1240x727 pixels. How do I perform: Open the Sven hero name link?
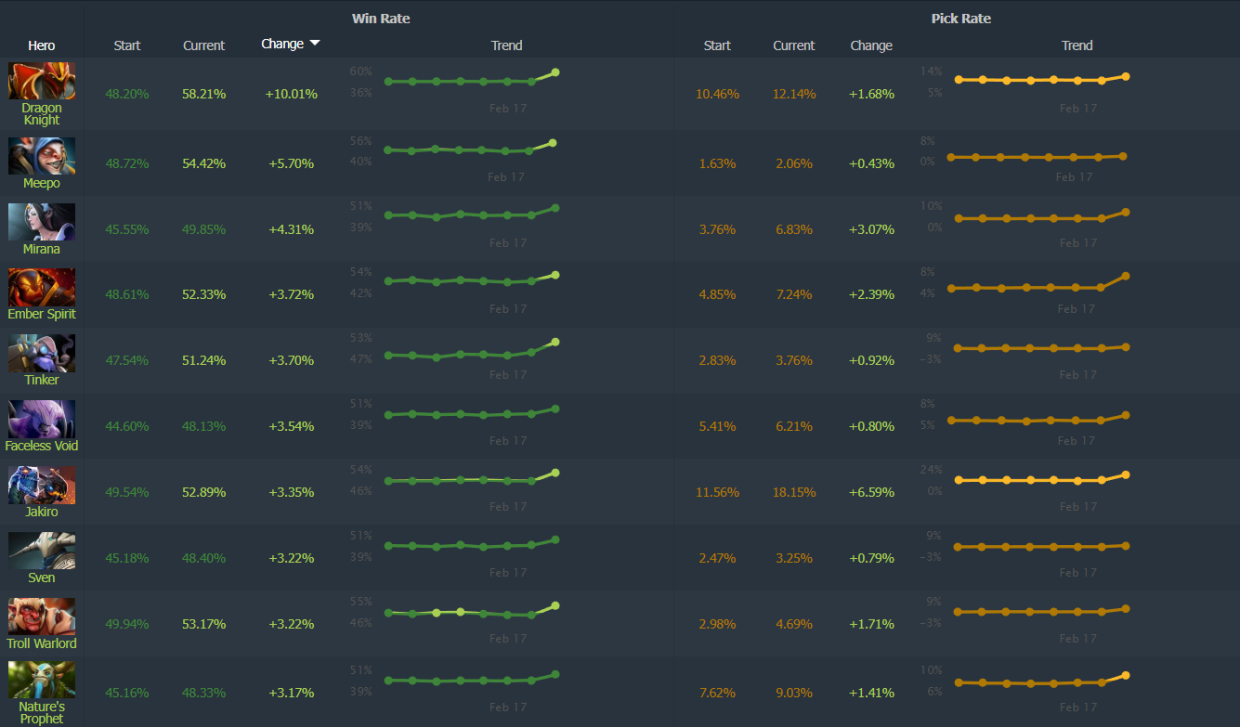pos(41,578)
